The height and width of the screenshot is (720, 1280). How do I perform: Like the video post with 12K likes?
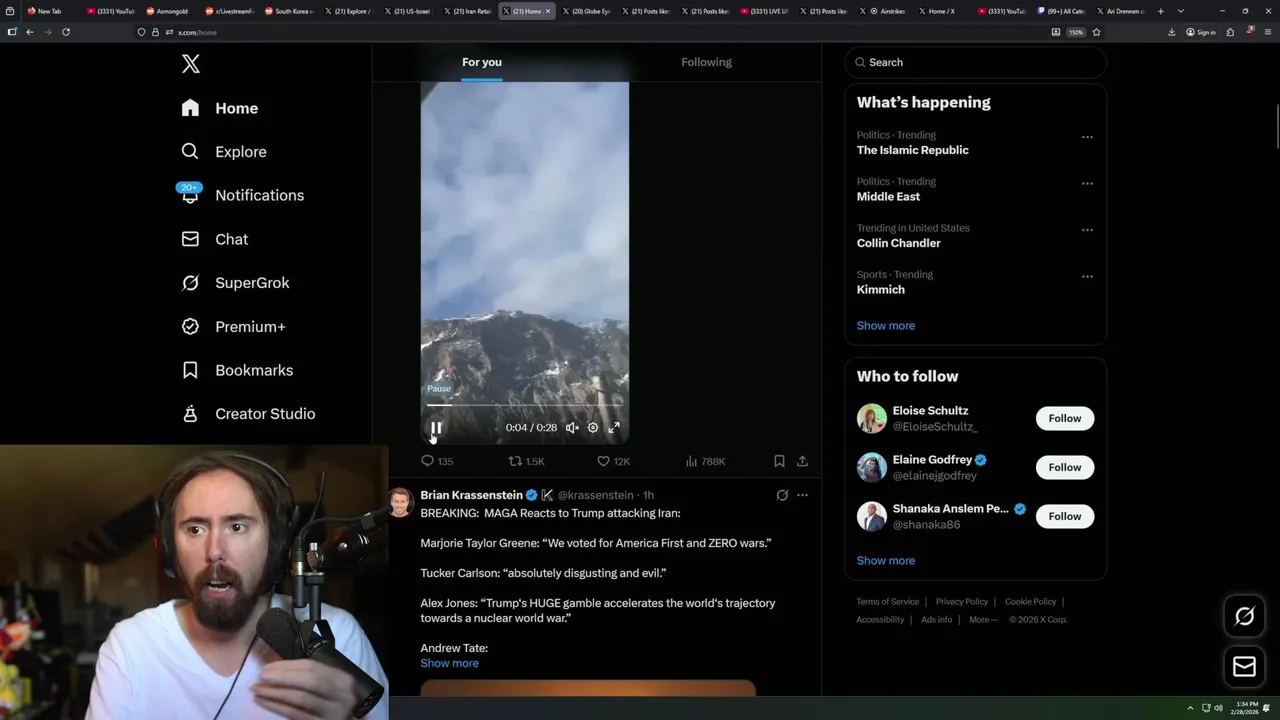[613, 461]
